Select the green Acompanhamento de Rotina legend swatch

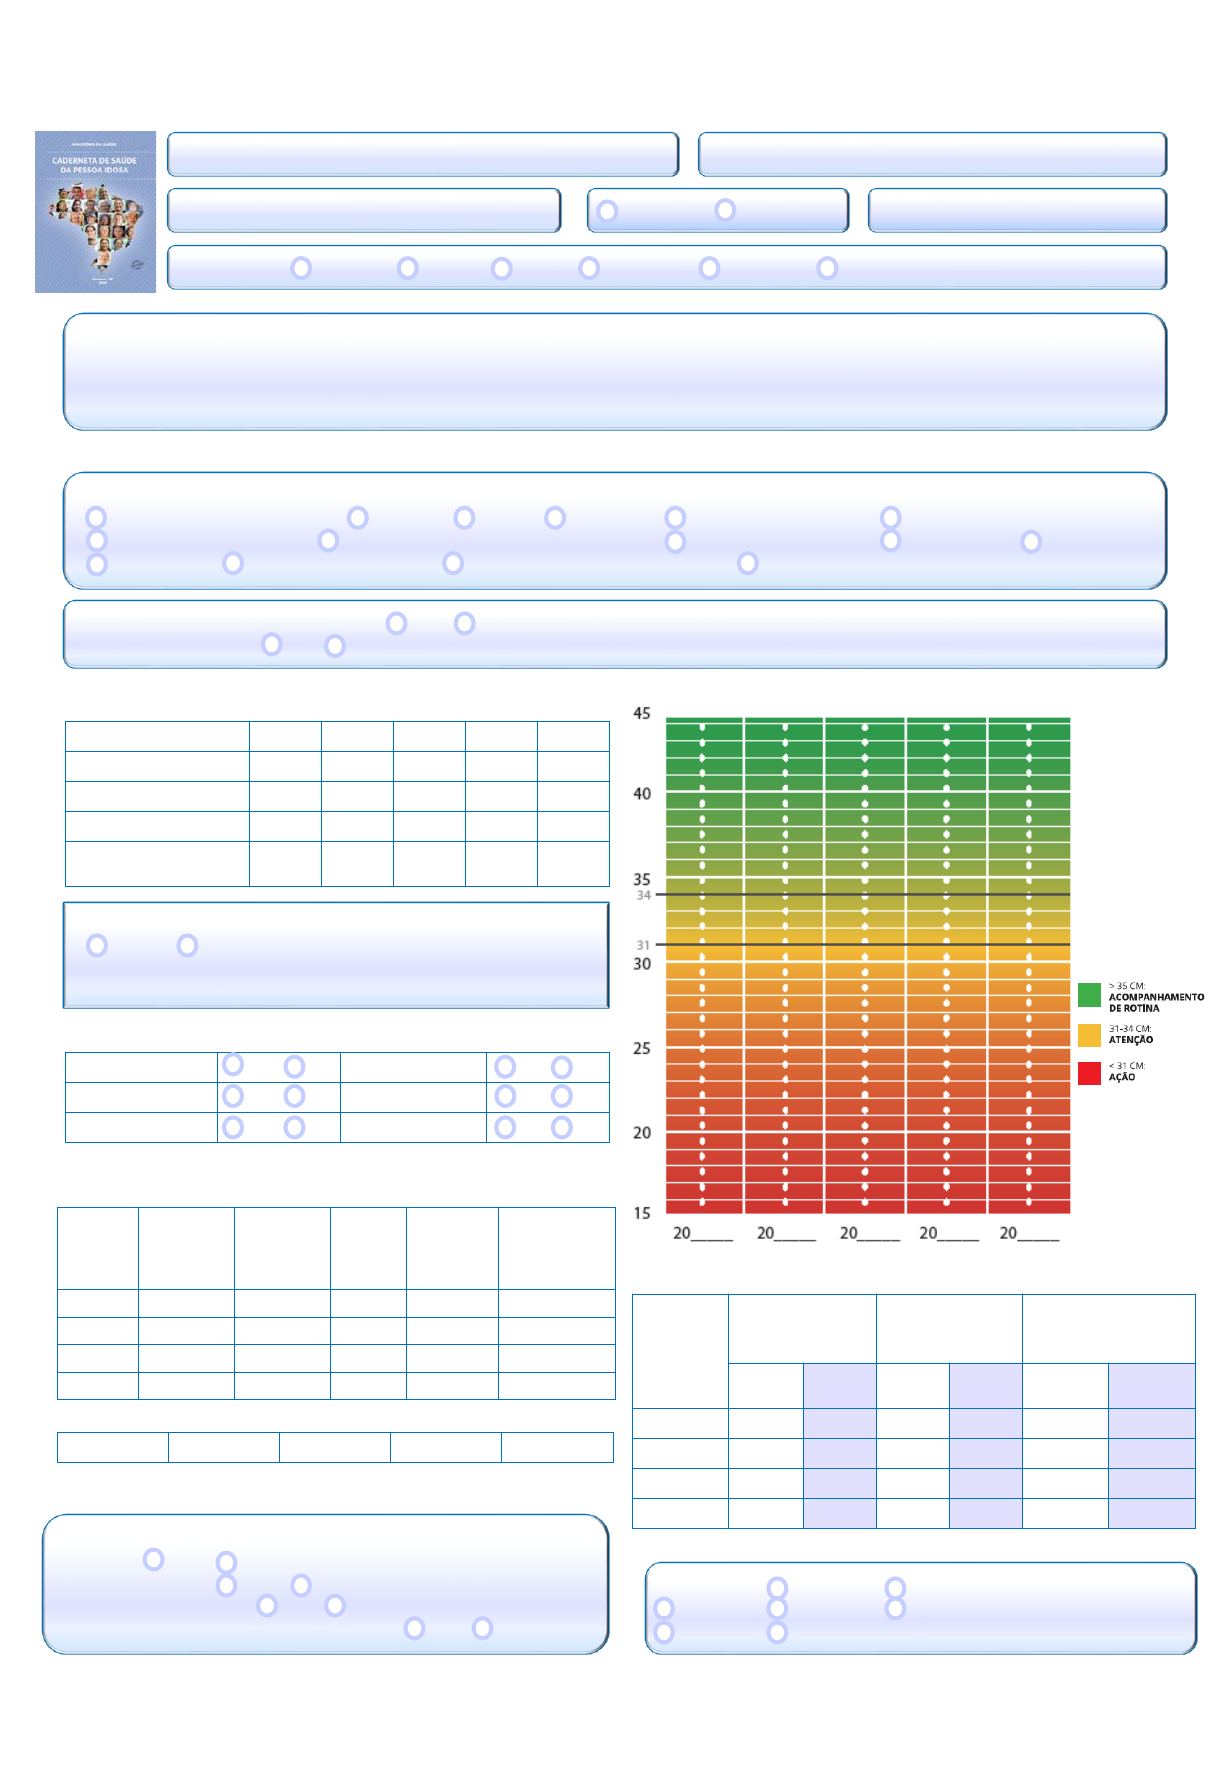pos(1089,995)
